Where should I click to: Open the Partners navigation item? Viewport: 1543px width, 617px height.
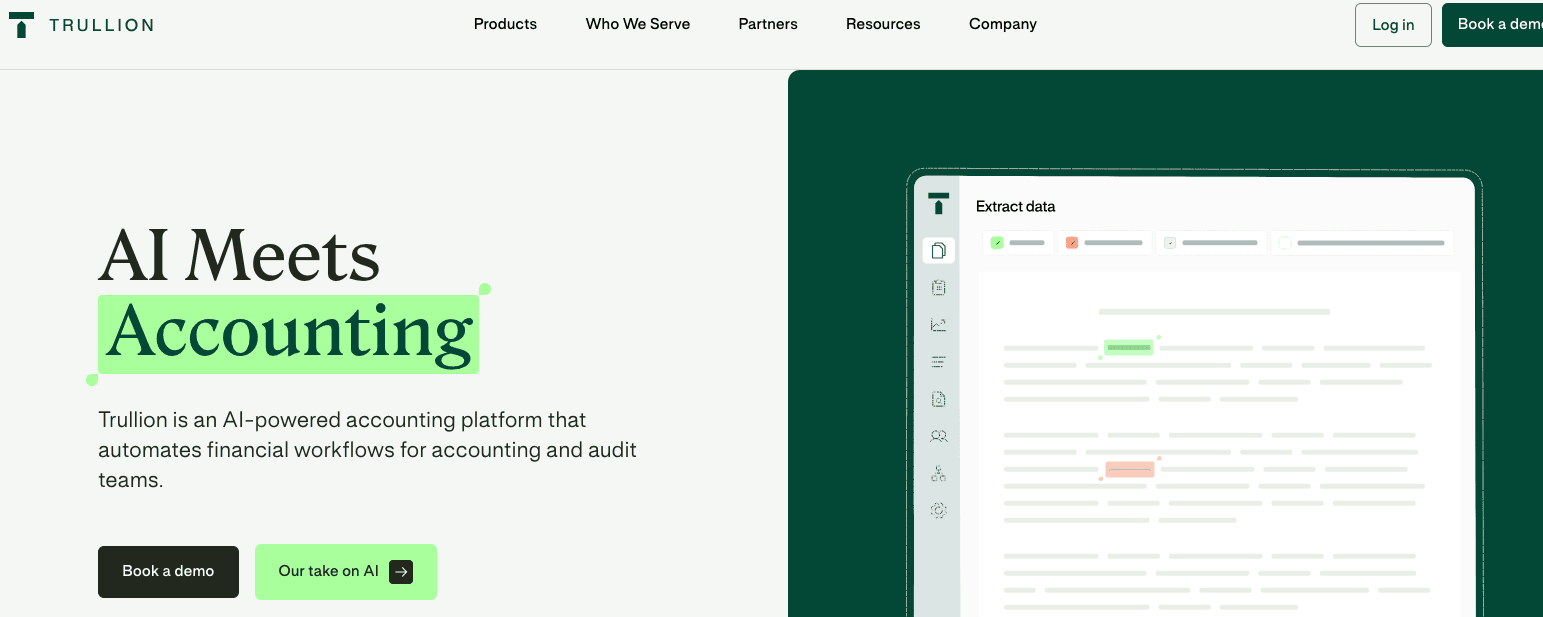(x=768, y=24)
